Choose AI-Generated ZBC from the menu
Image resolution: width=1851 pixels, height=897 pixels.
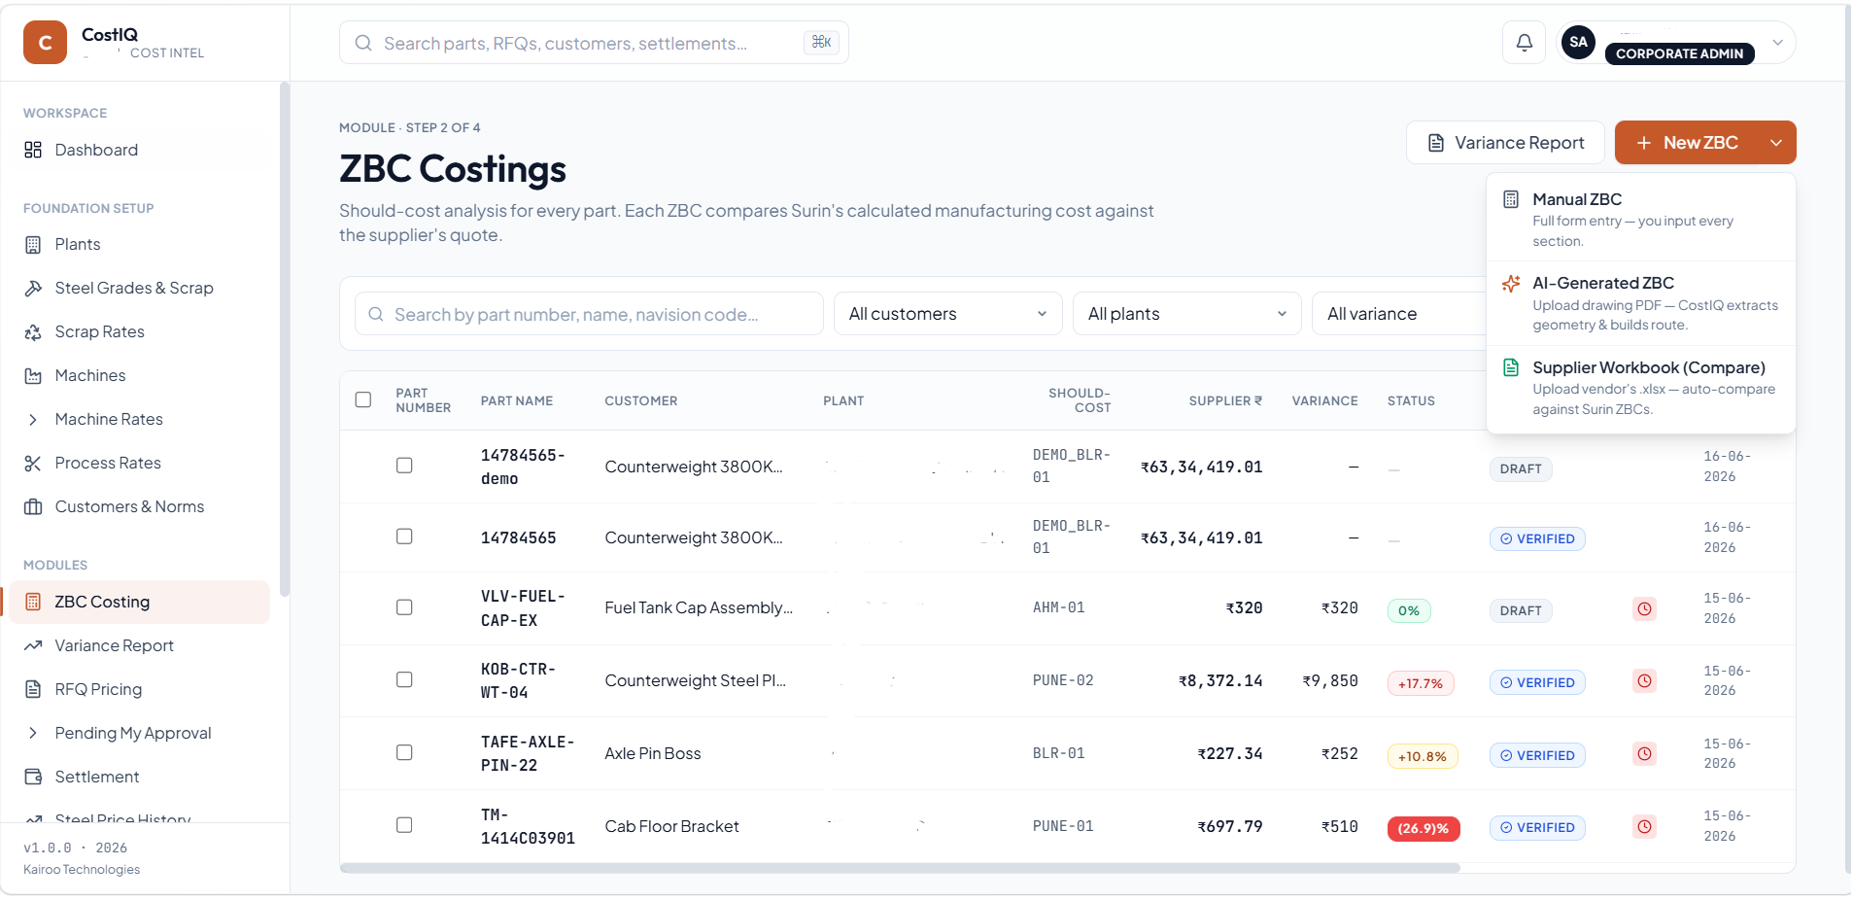click(1641, 303)
